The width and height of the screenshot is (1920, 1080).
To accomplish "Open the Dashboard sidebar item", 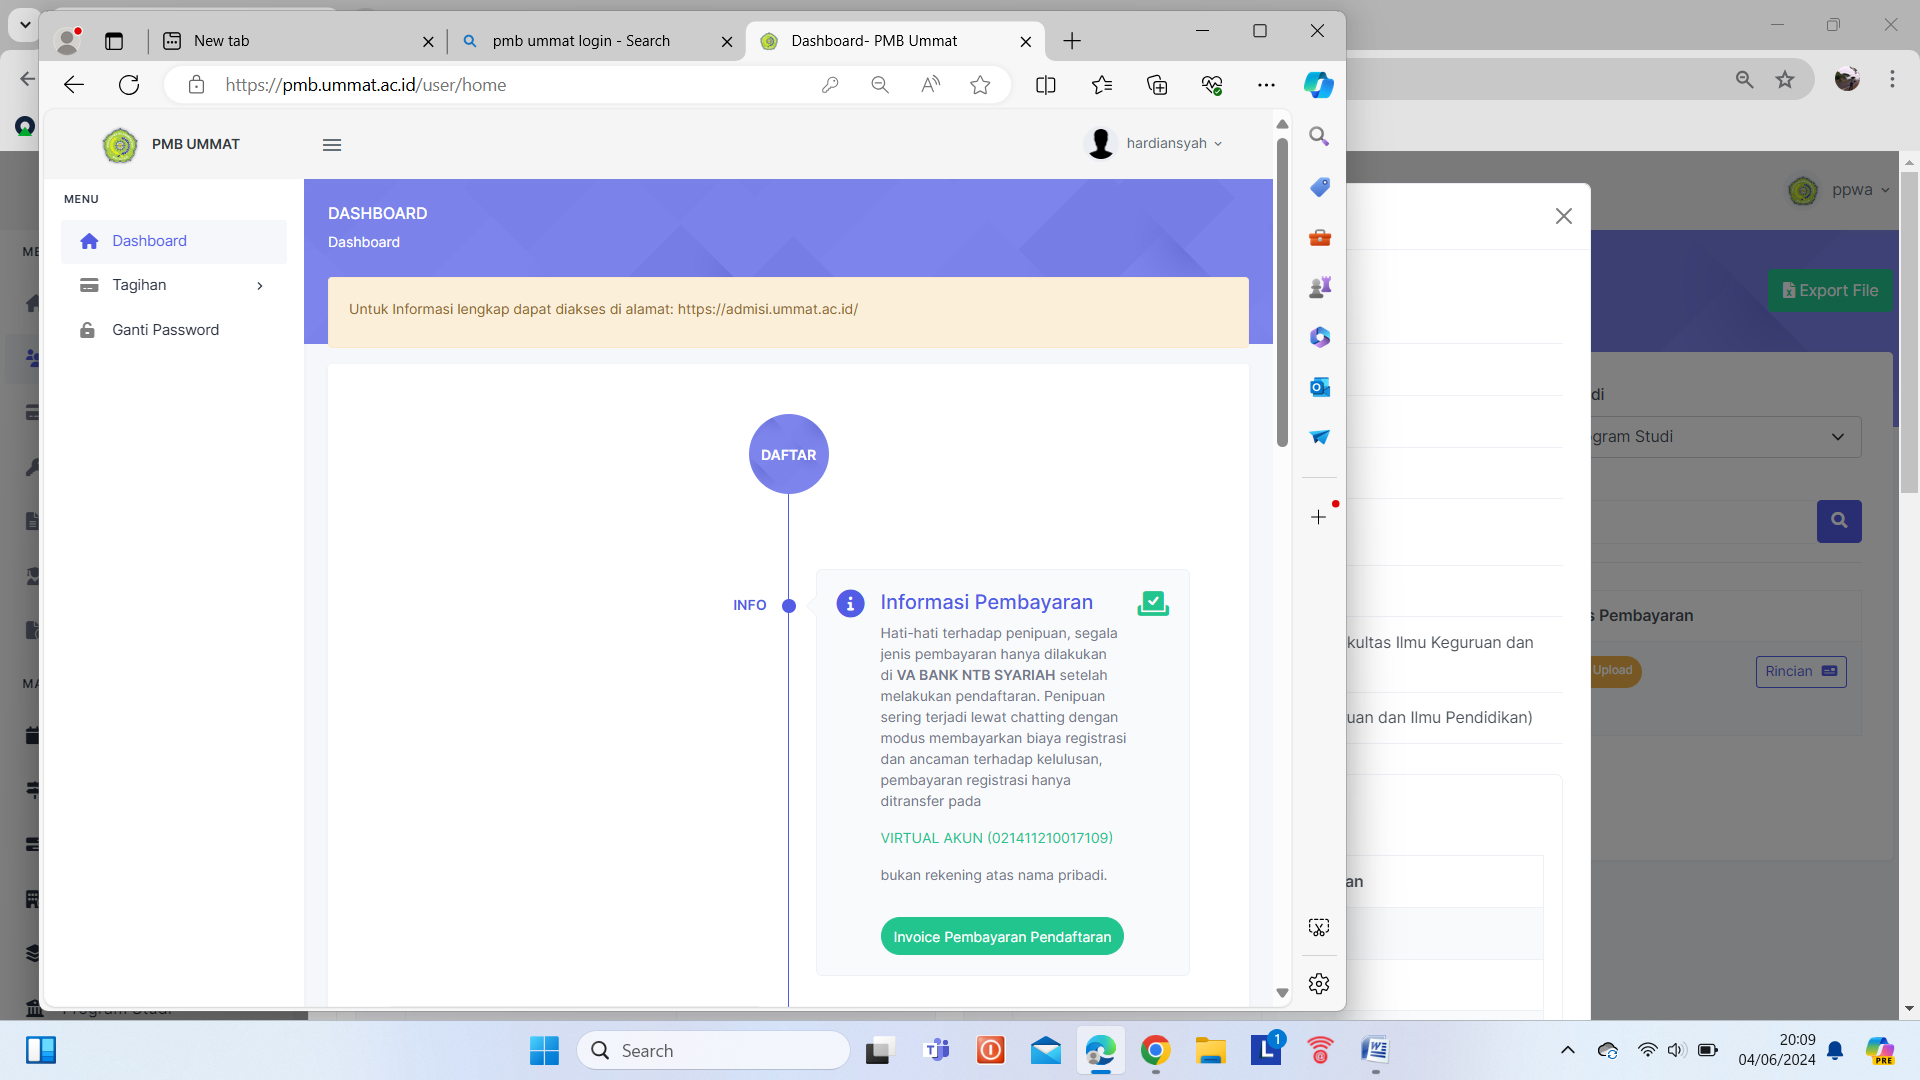I will (x=149, y=241).
